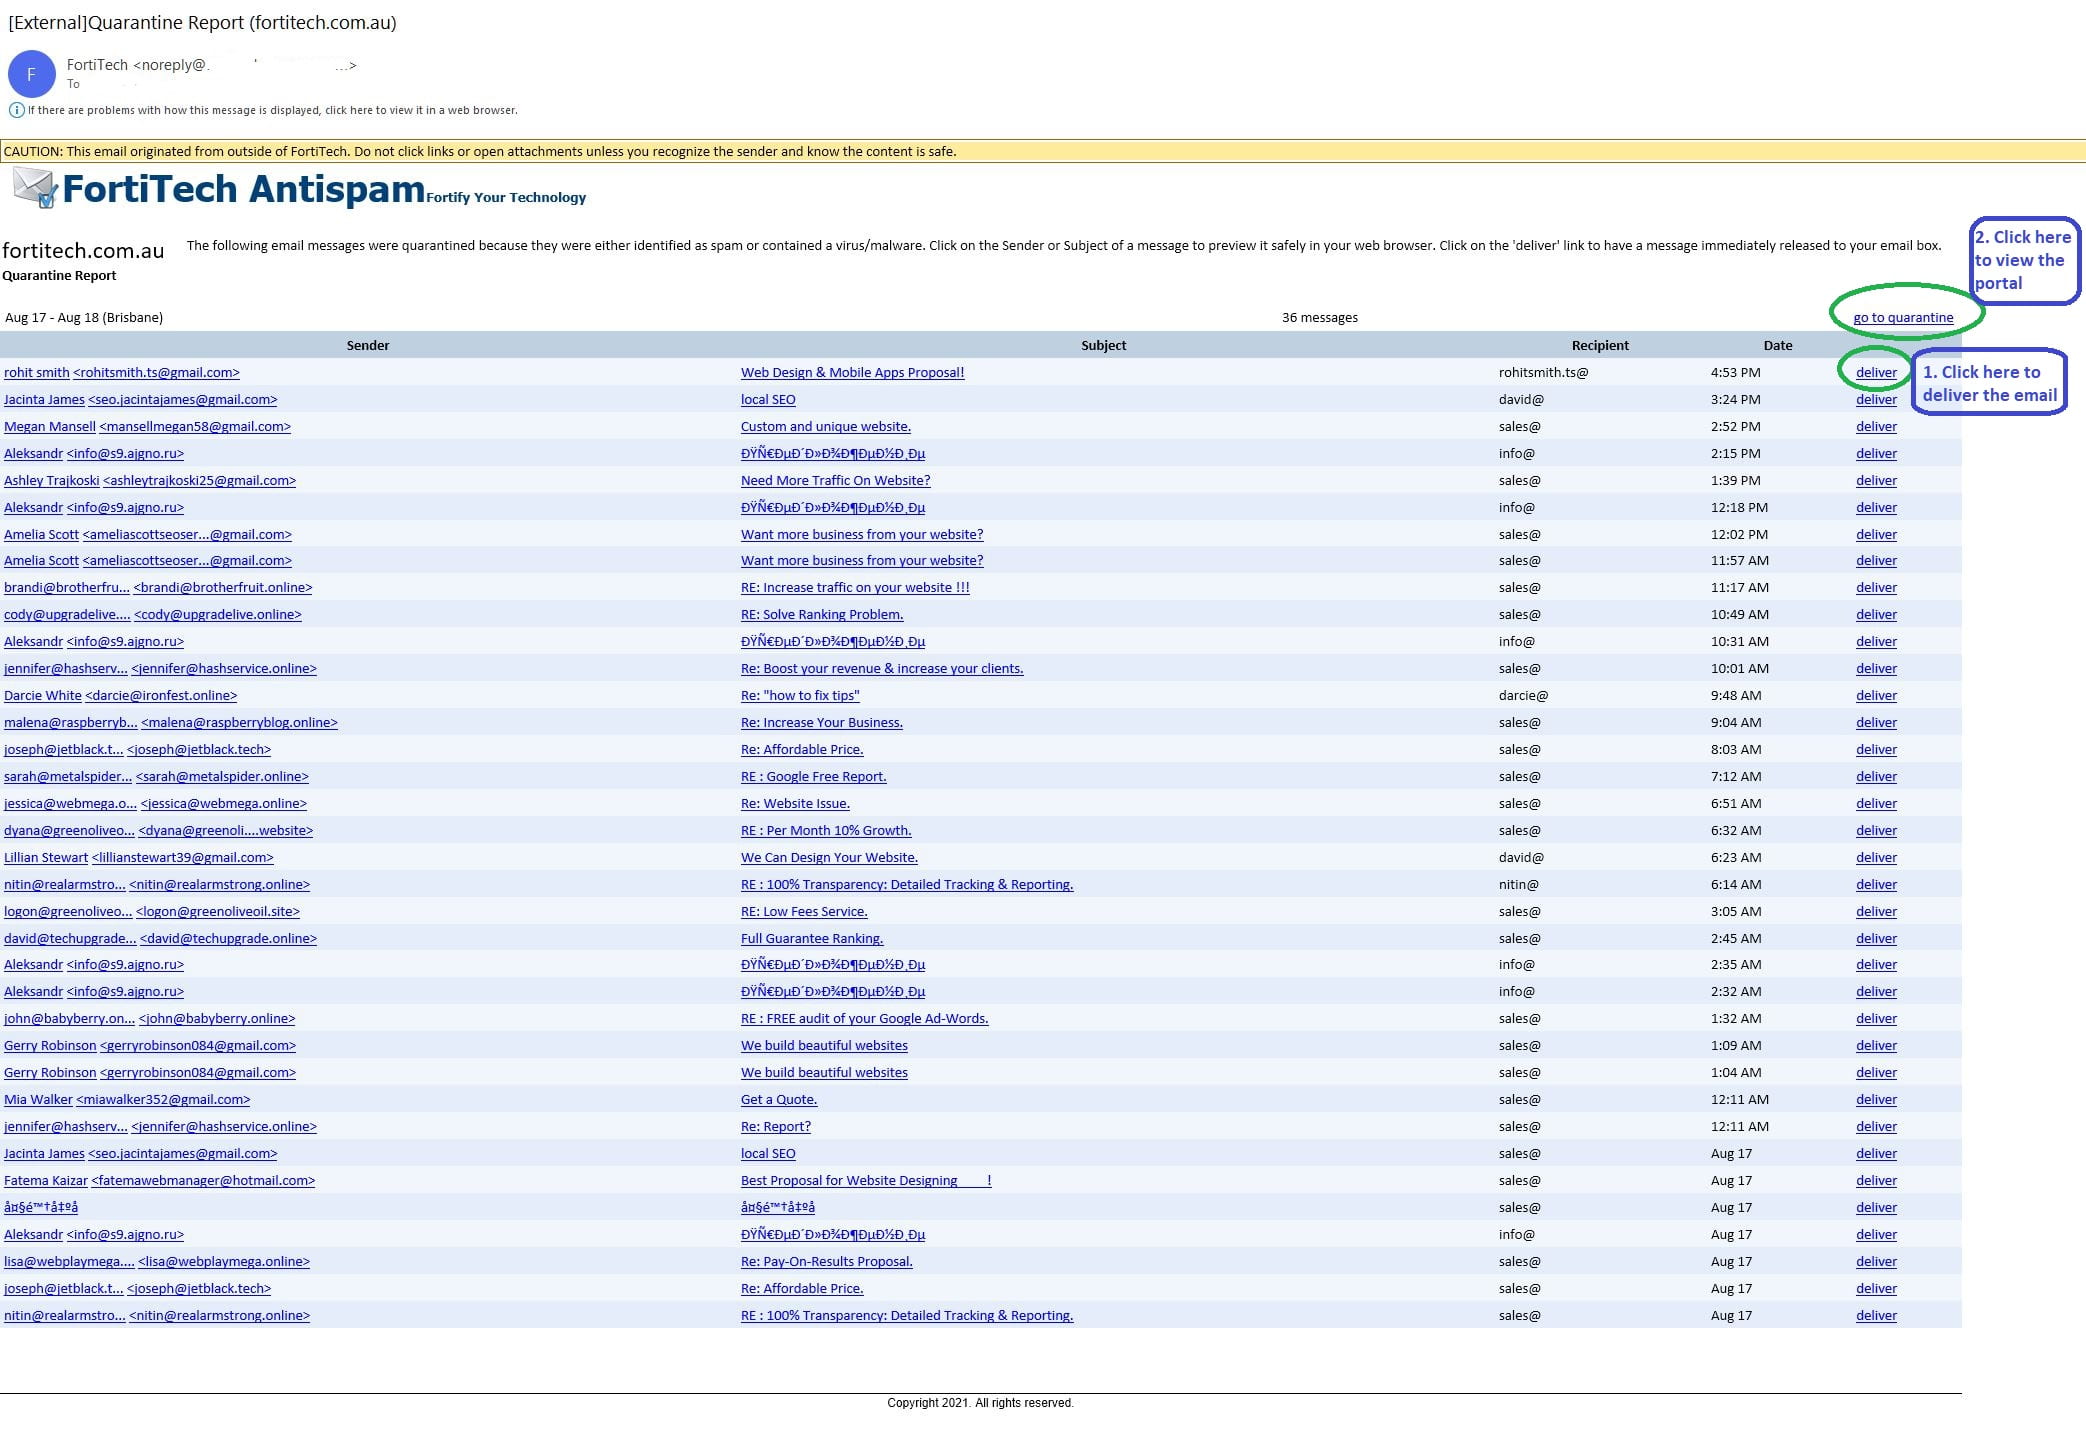Preview subject 'Custom and unique website.'
The height and width of the screenshot is (1438, 2086).
pyautogui.click(x=826, y=427)
